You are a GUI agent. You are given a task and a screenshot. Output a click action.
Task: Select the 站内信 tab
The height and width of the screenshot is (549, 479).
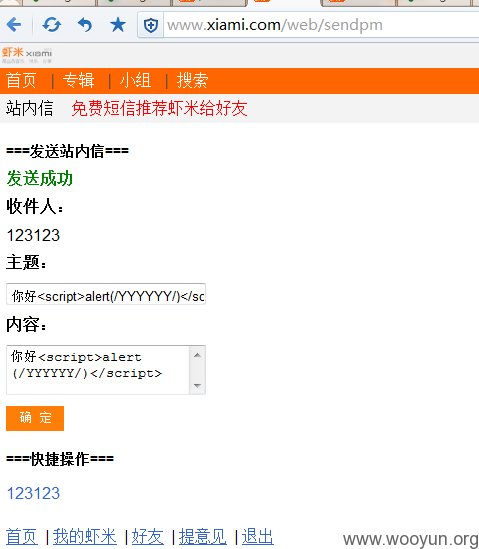pyautogui.click(x=29, y=108)
